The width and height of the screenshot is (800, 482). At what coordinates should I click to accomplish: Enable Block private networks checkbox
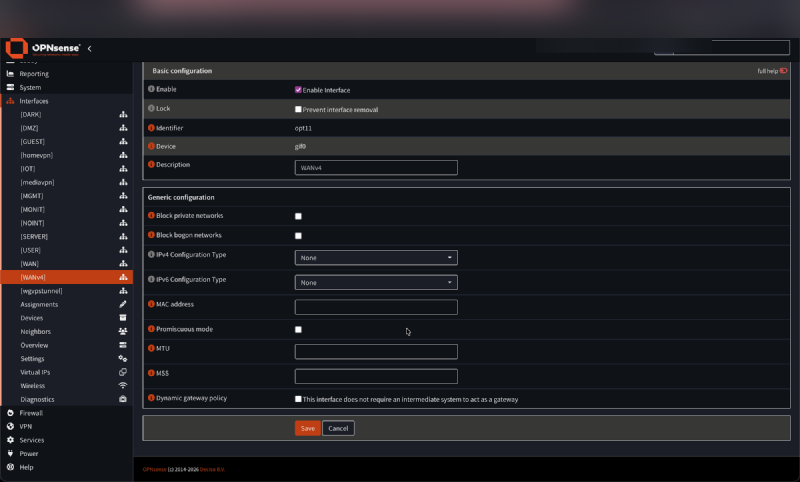pyautogui.click(x=298, y=216)
